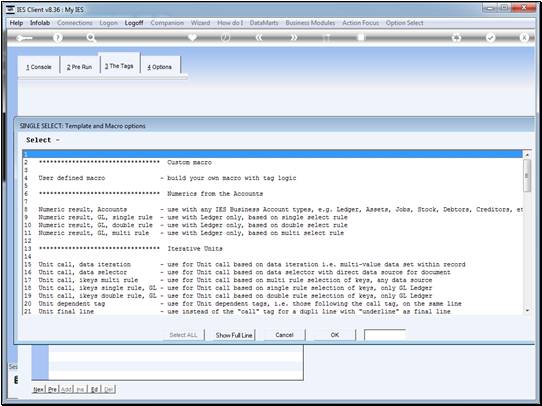
Task: Open the DataMarts menu
Action: 264,23
